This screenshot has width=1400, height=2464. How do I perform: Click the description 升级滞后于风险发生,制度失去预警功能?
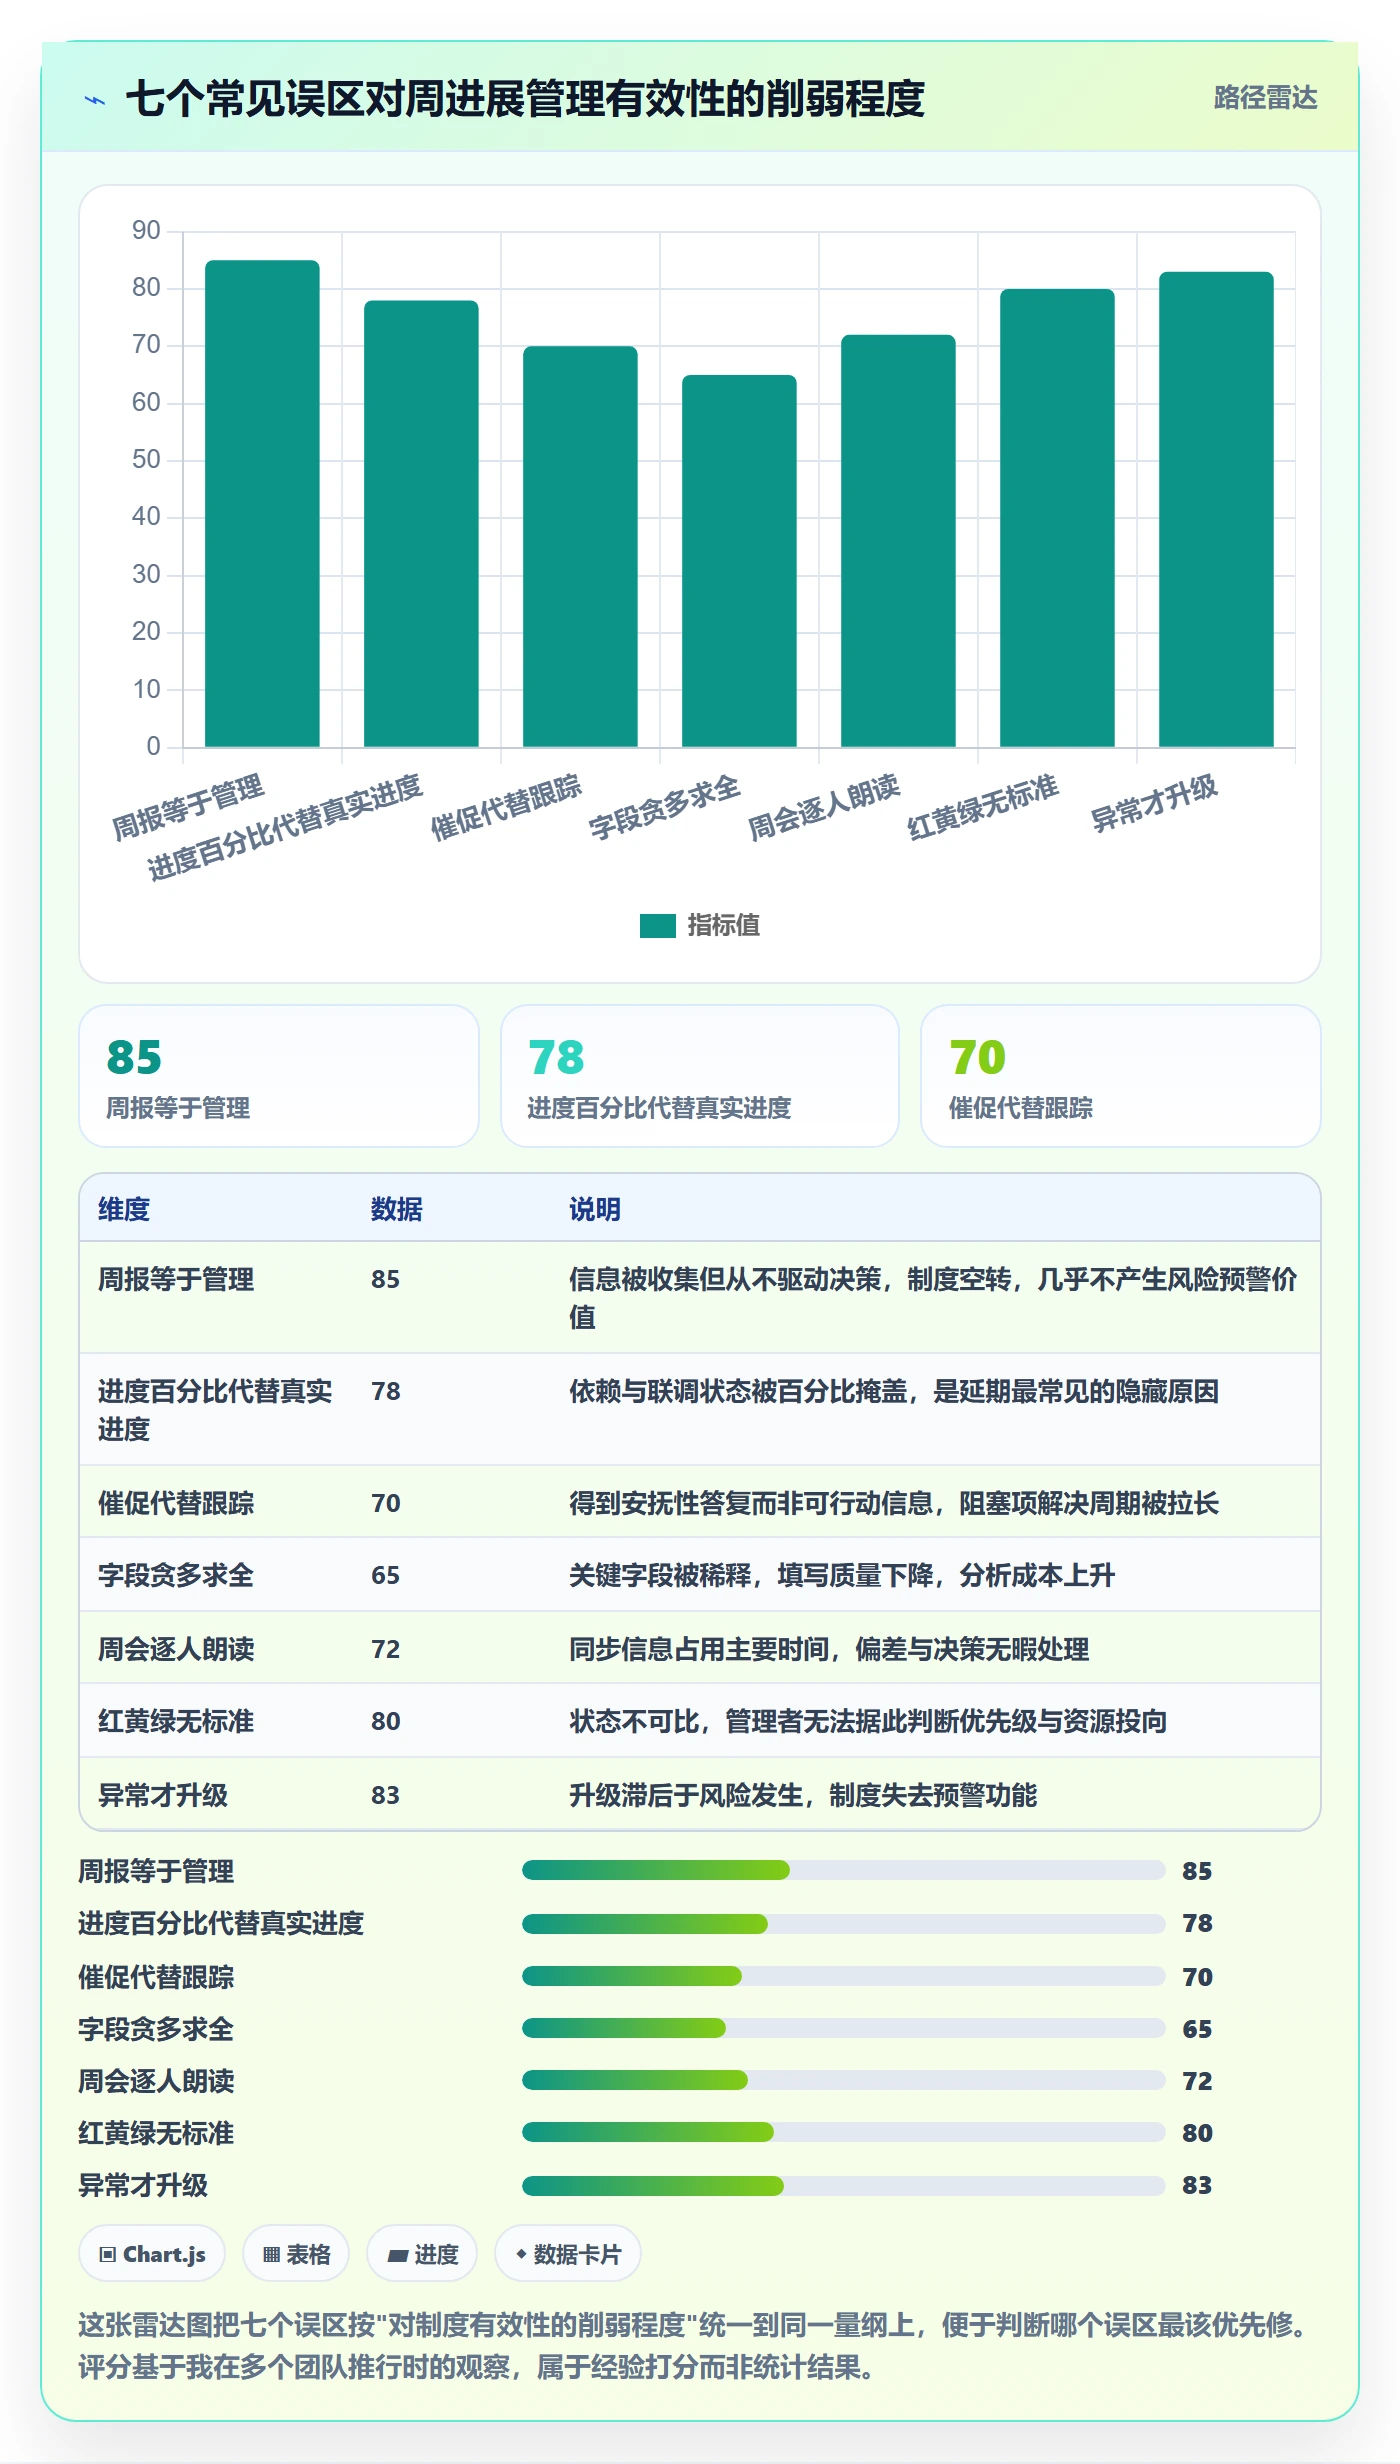[803, 1795]
